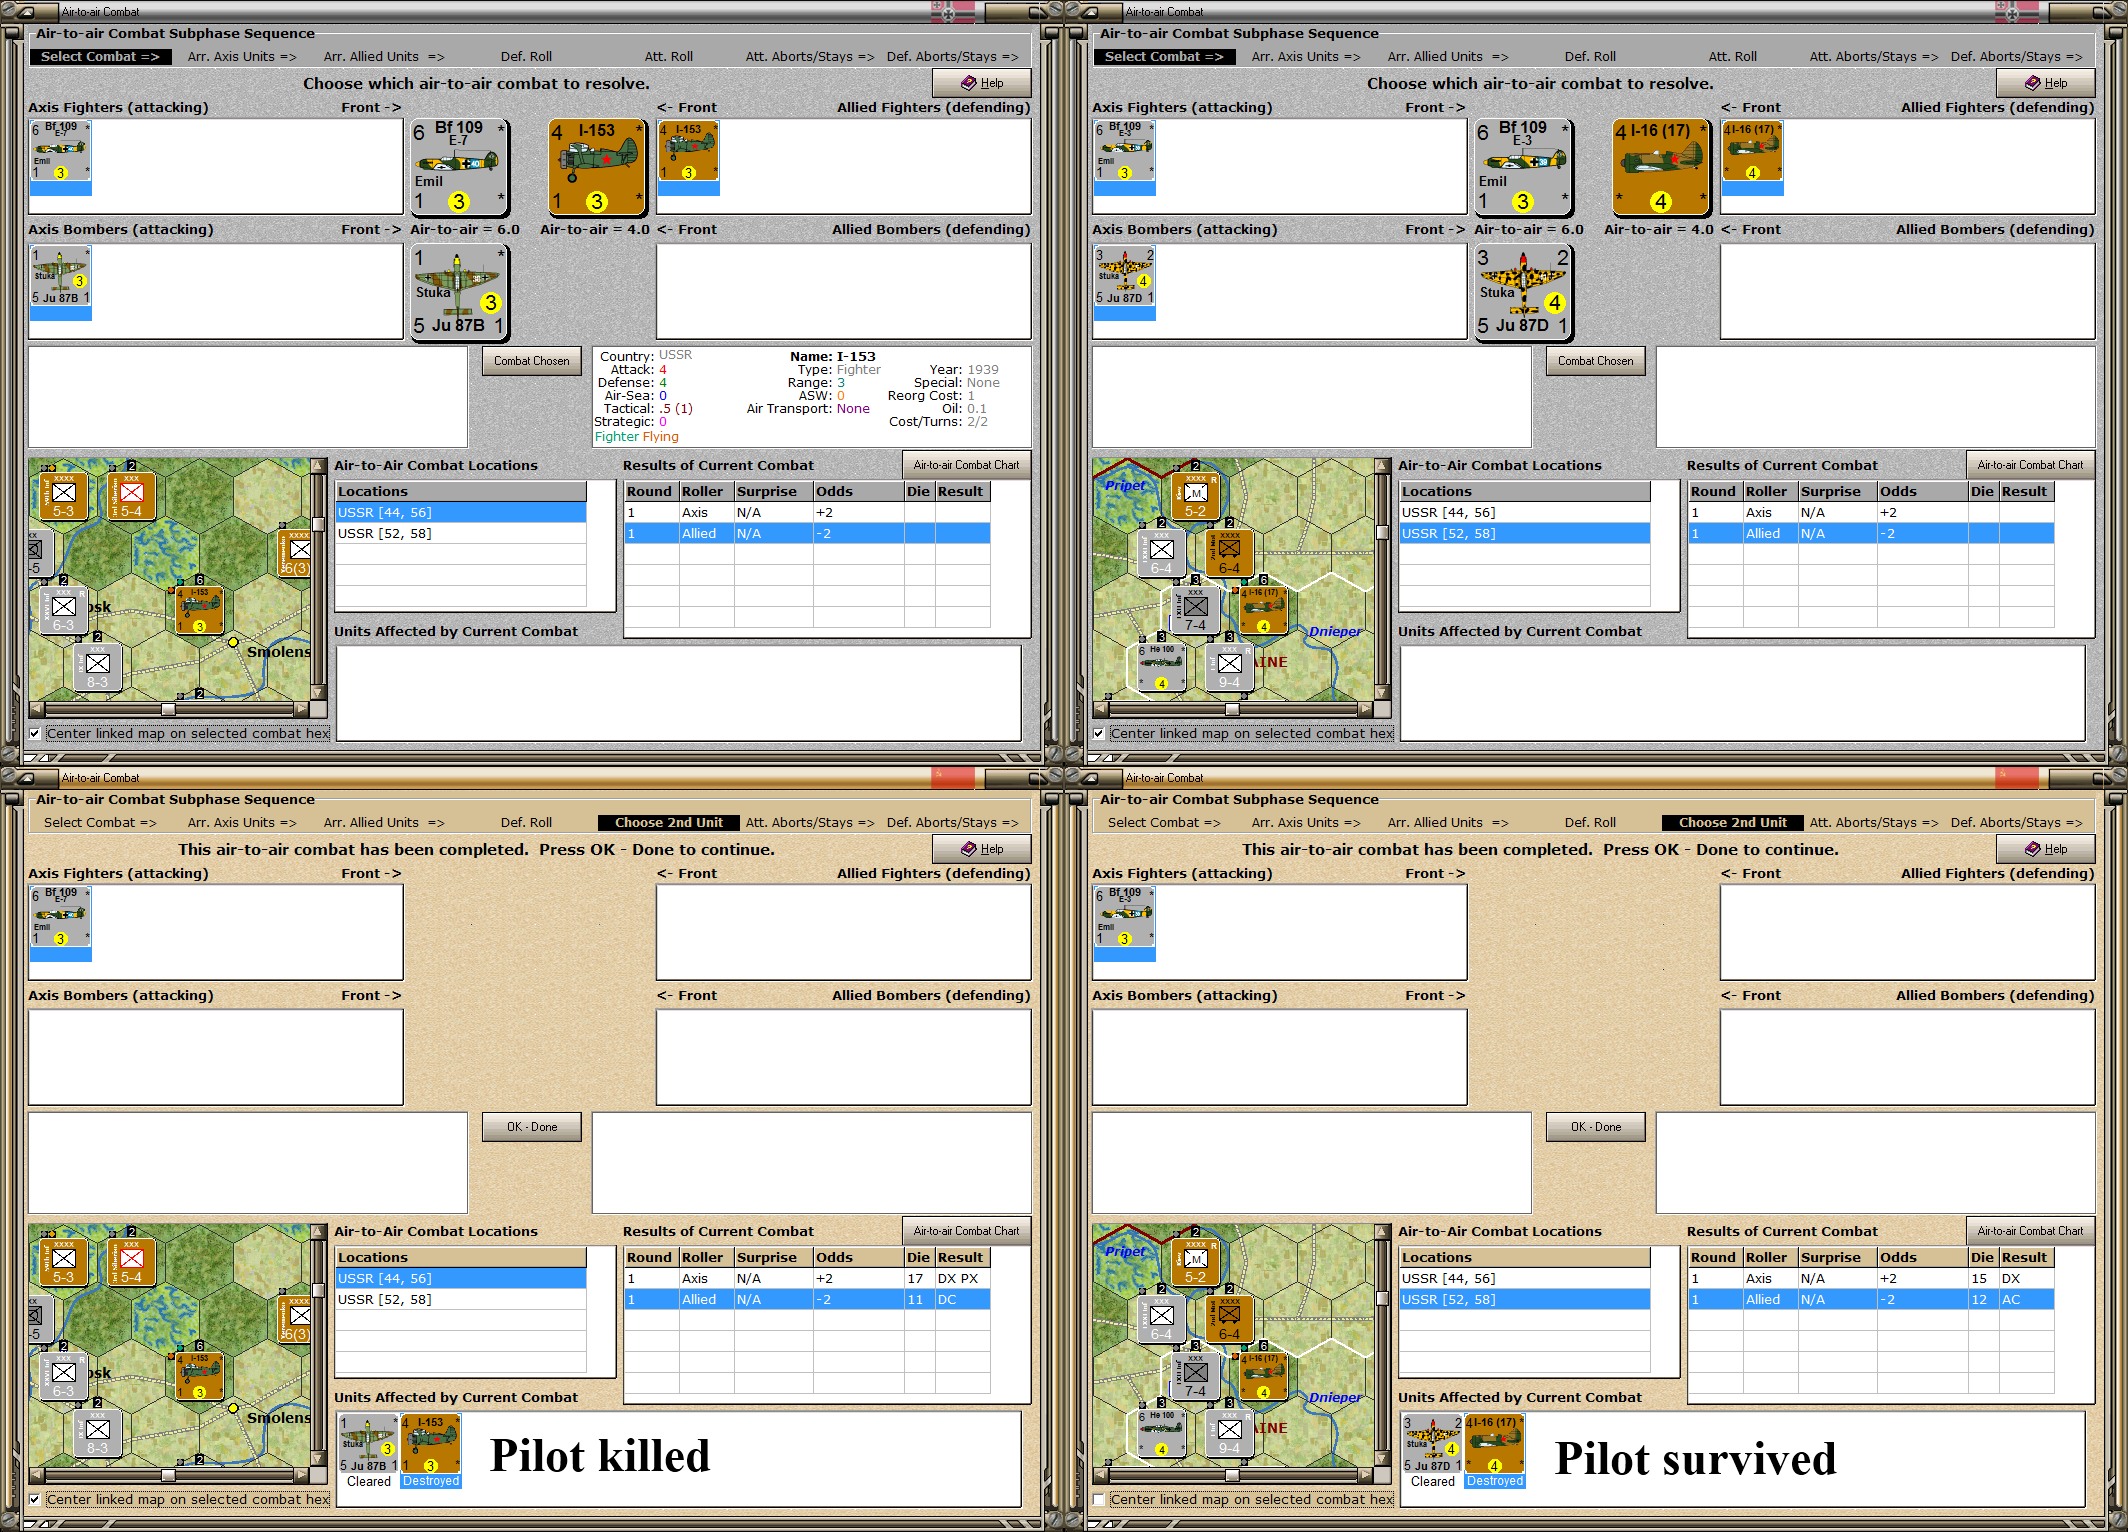Click the large I-16 (17) fighter counter in top-right window

pyautogui.click(x=1661, y=167)
